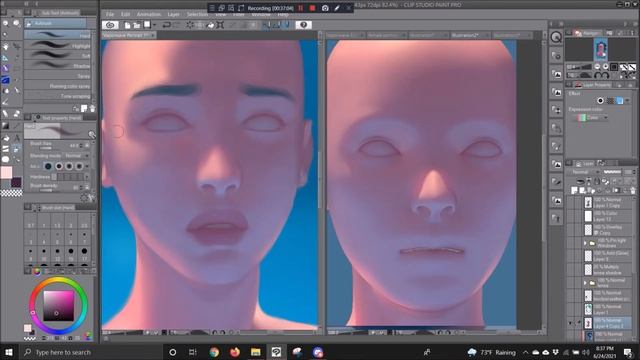Click the Redo arrow icon
Screen dimensions: 640x360
click(x=177, y=25)
